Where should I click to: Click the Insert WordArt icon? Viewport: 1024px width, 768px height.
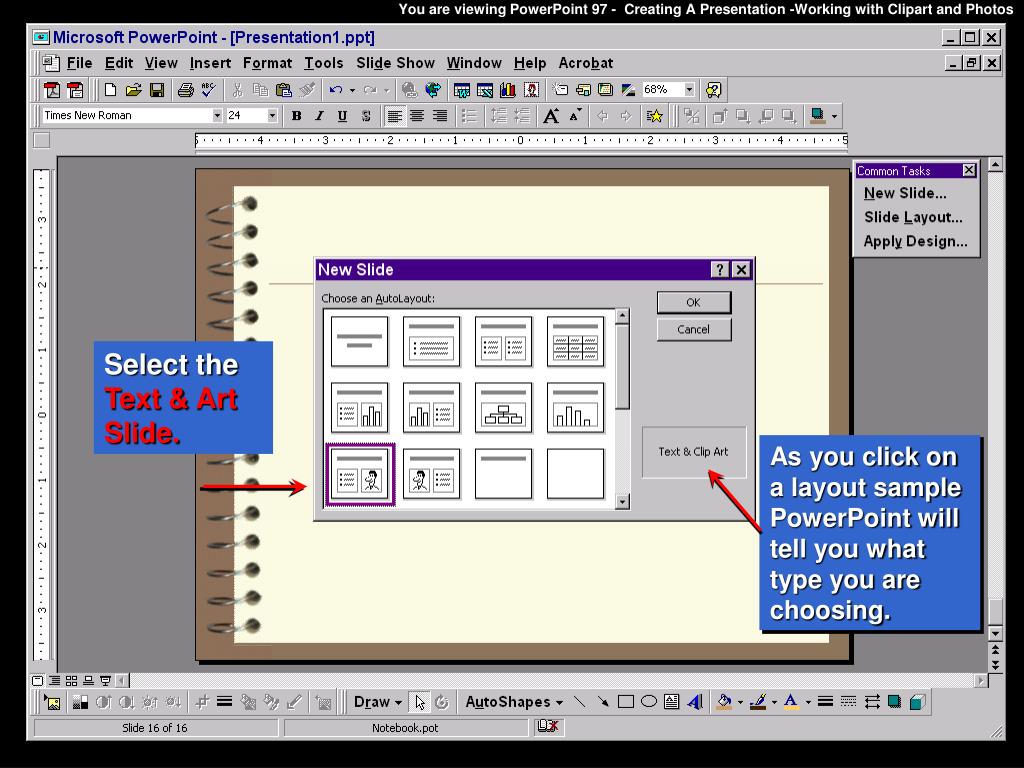tap(696, 702)
